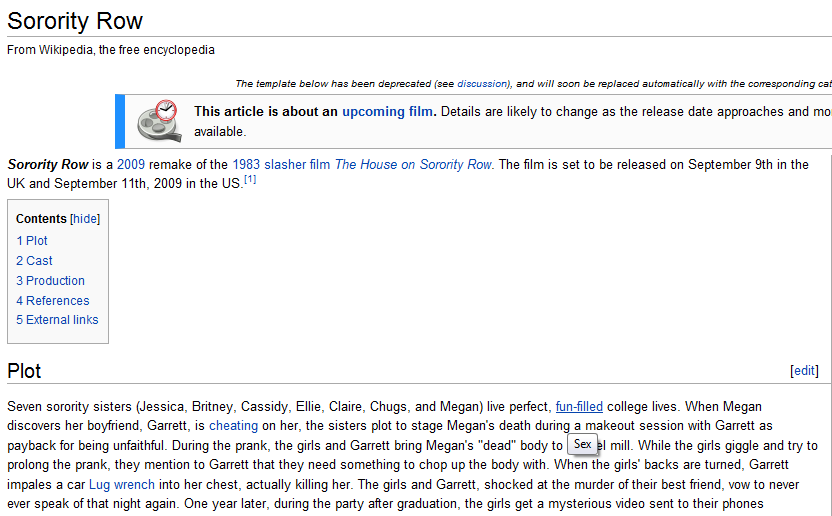Edit the Plot section via 'edit'
Viewport: 832px width, 516px height.
[804, 371]
